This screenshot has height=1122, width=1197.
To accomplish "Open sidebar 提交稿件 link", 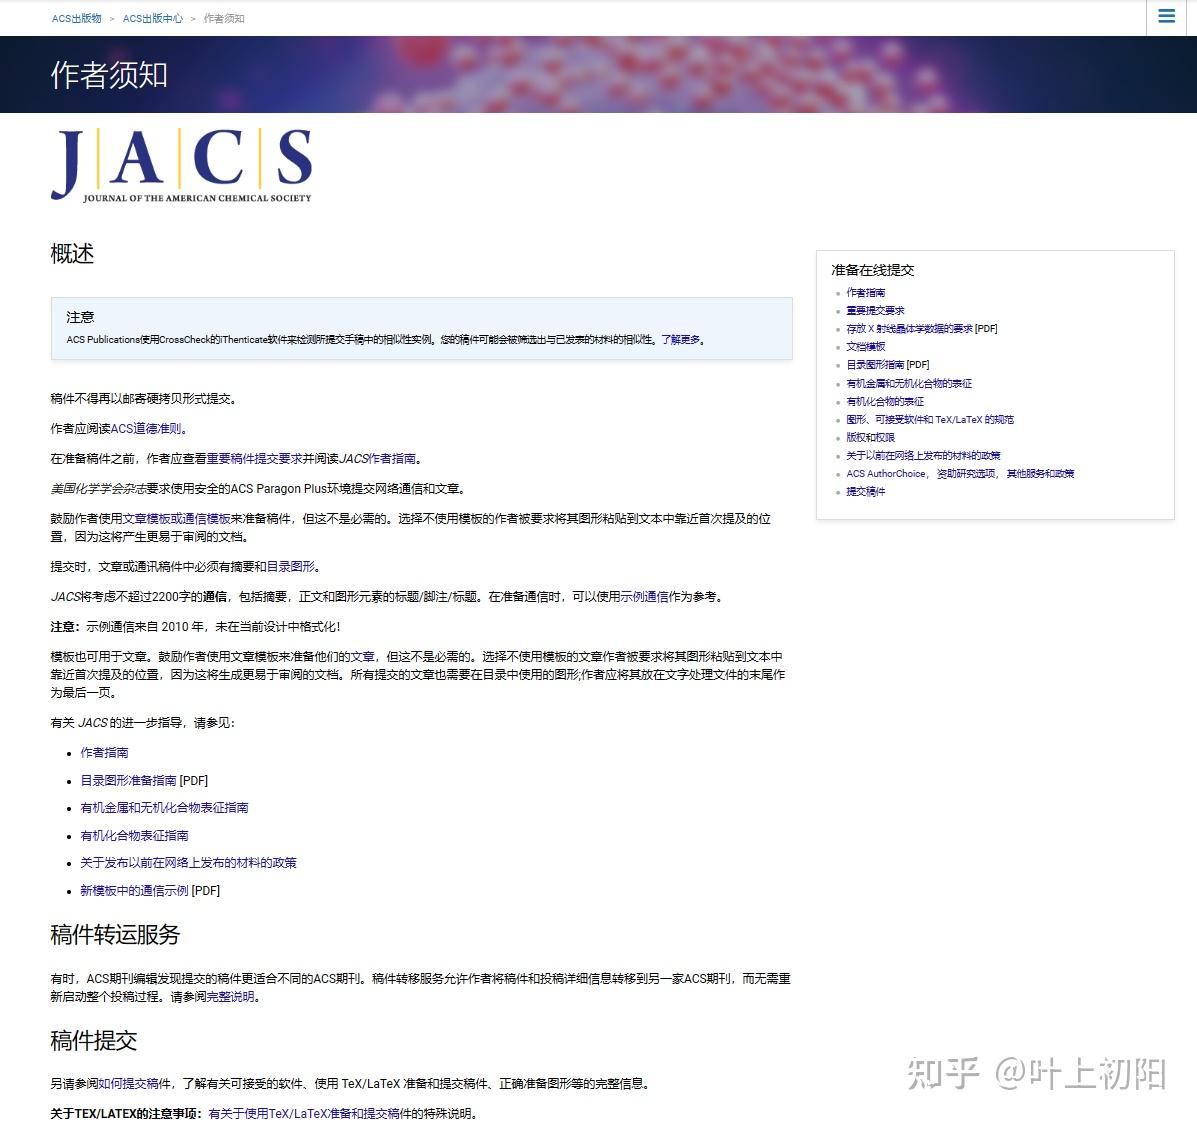I will point(866,492).
